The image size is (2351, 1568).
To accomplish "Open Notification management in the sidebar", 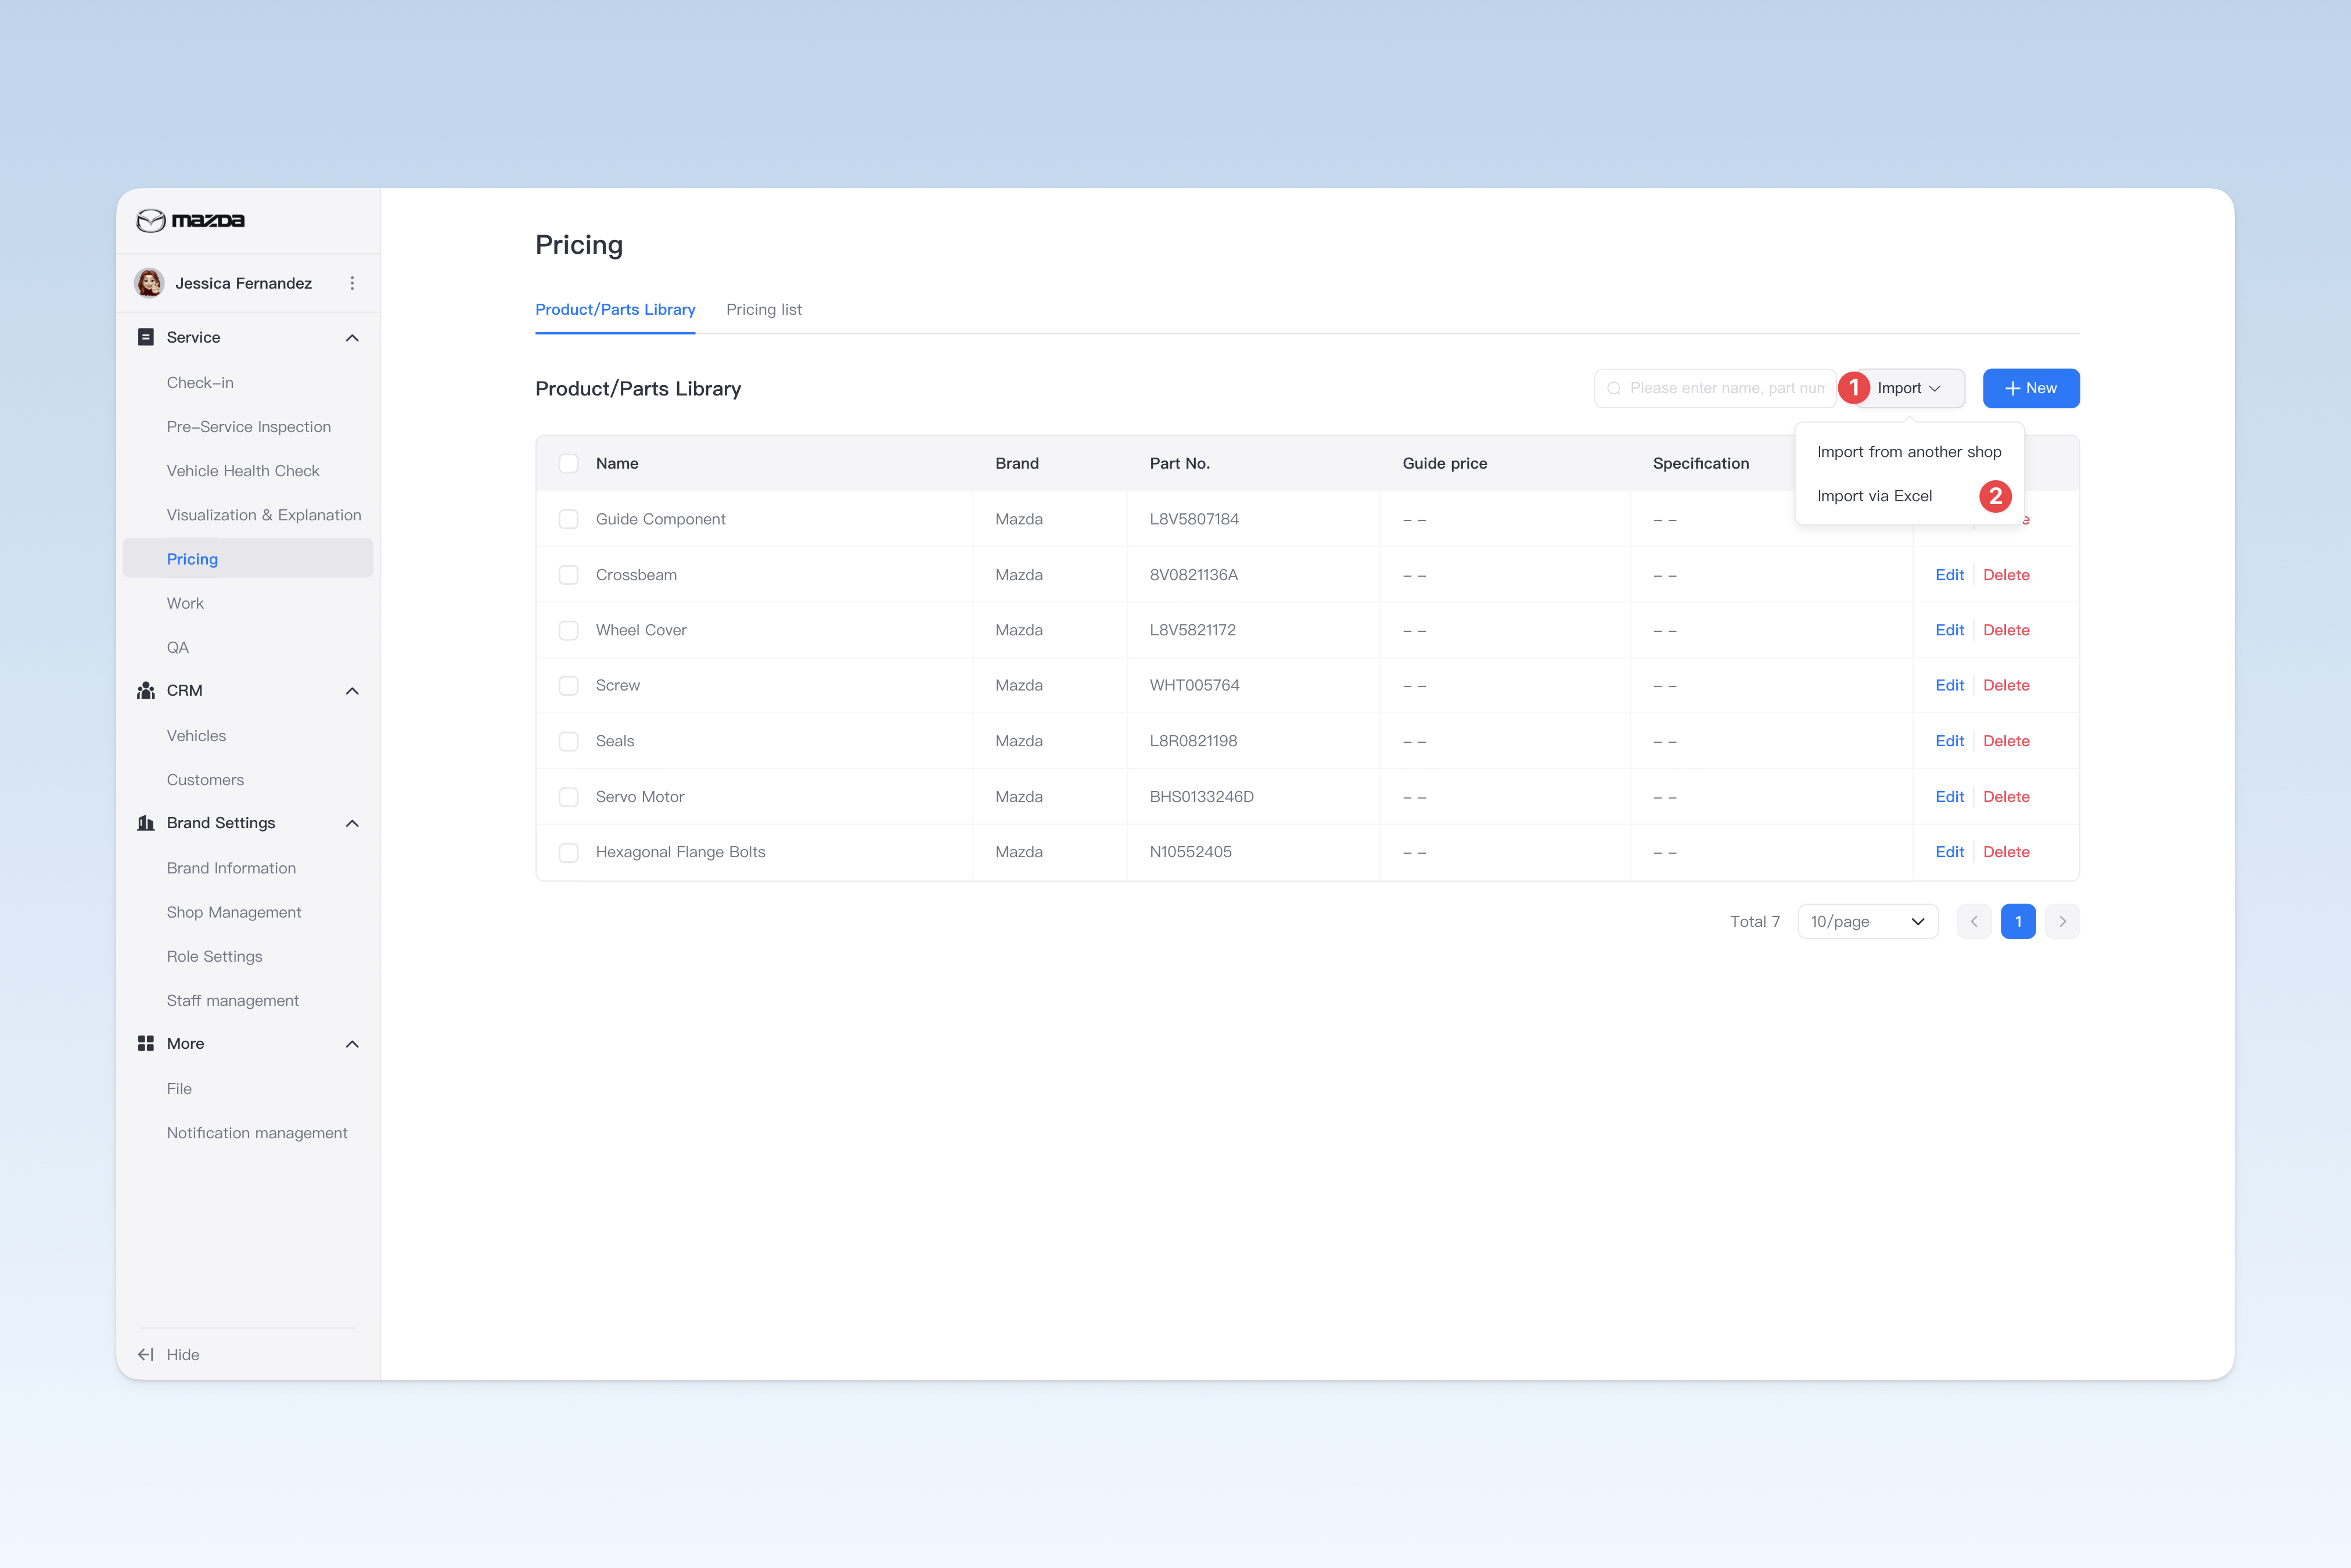I will (x=257, y=1133).
